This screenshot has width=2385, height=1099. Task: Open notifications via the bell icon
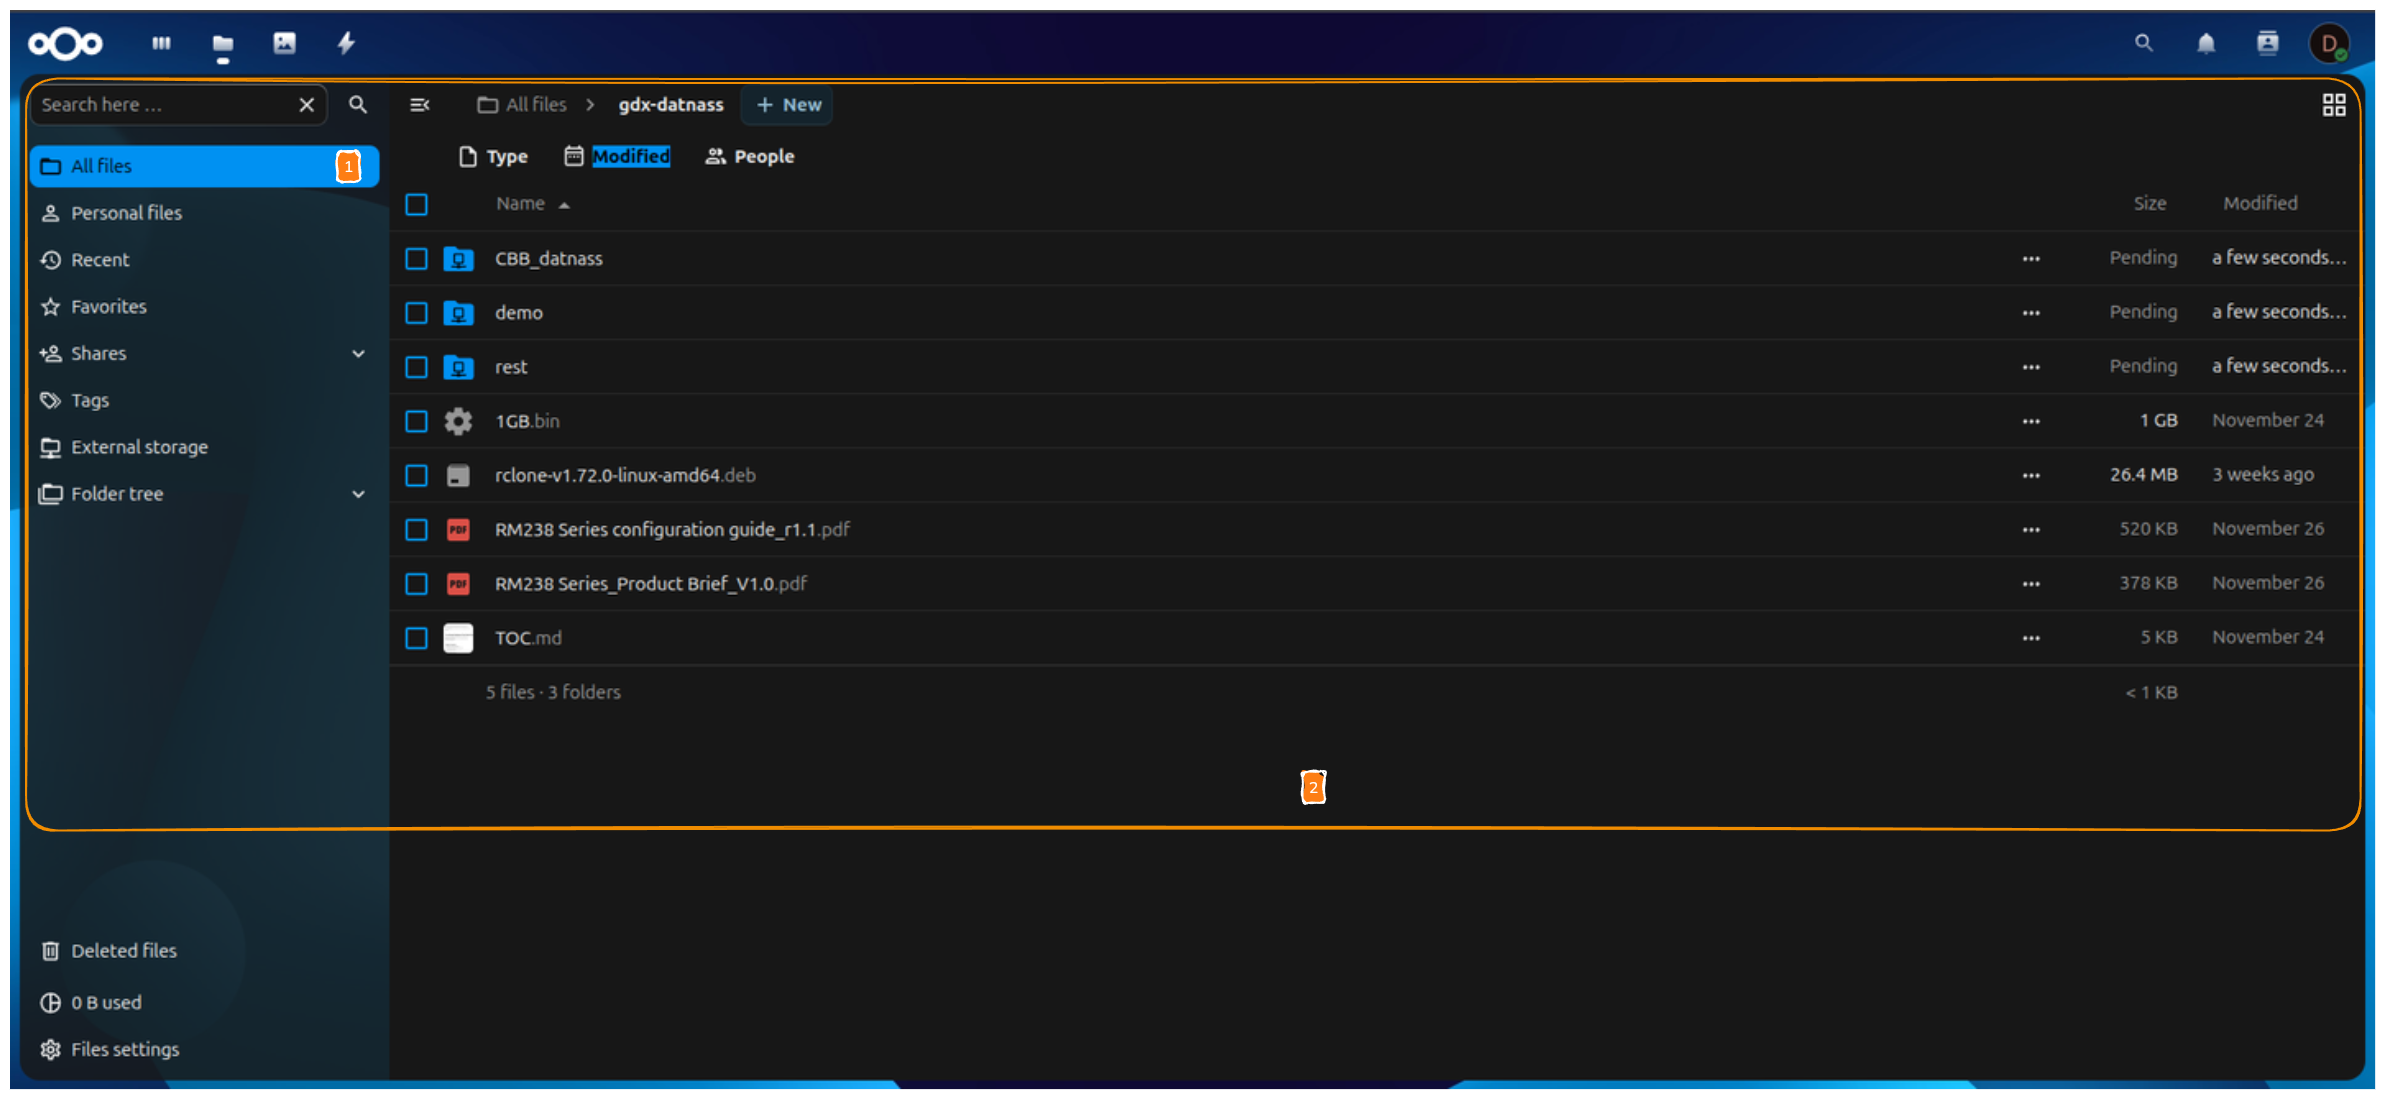coord(2205,43)
